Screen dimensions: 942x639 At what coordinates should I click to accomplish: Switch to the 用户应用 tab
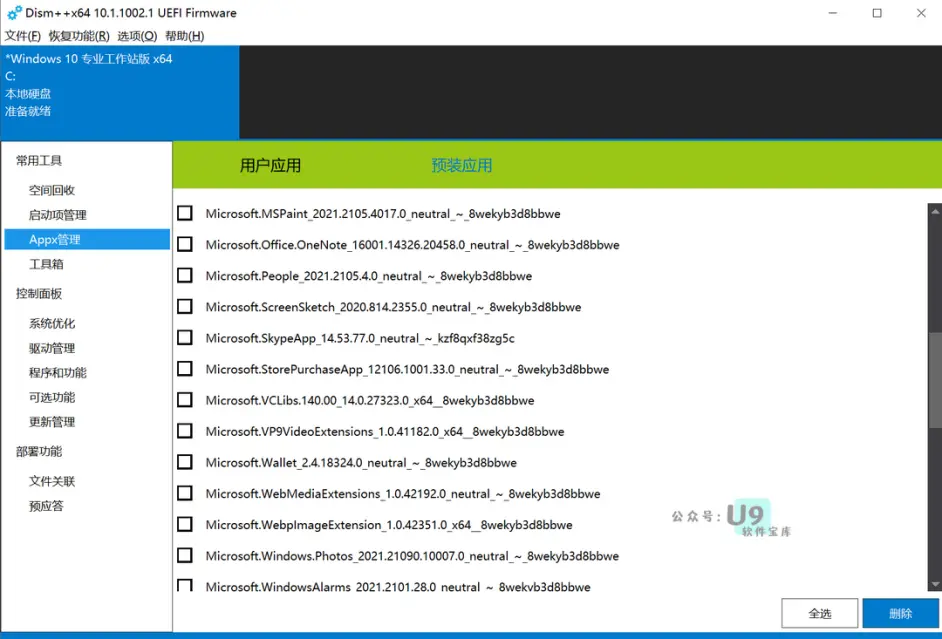[x=270, y=165]
